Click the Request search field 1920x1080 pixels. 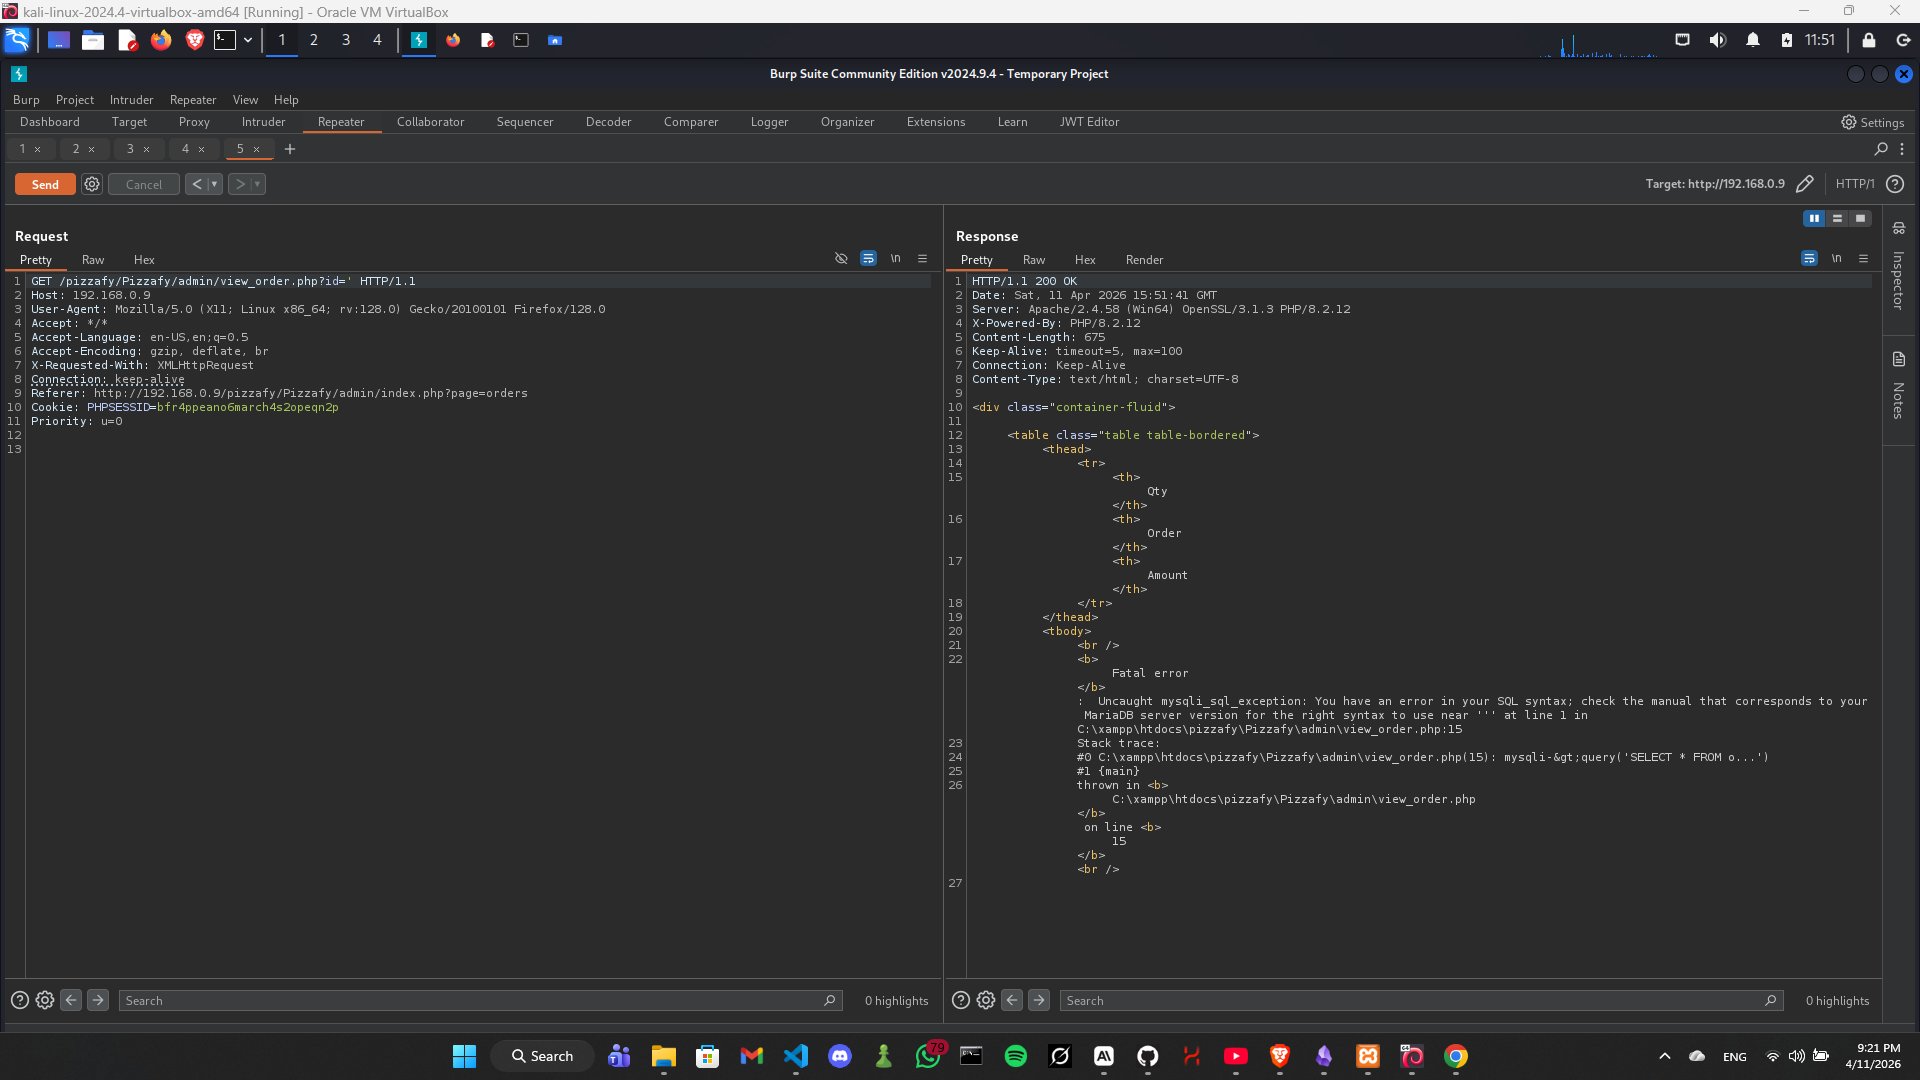[479, 1000]
